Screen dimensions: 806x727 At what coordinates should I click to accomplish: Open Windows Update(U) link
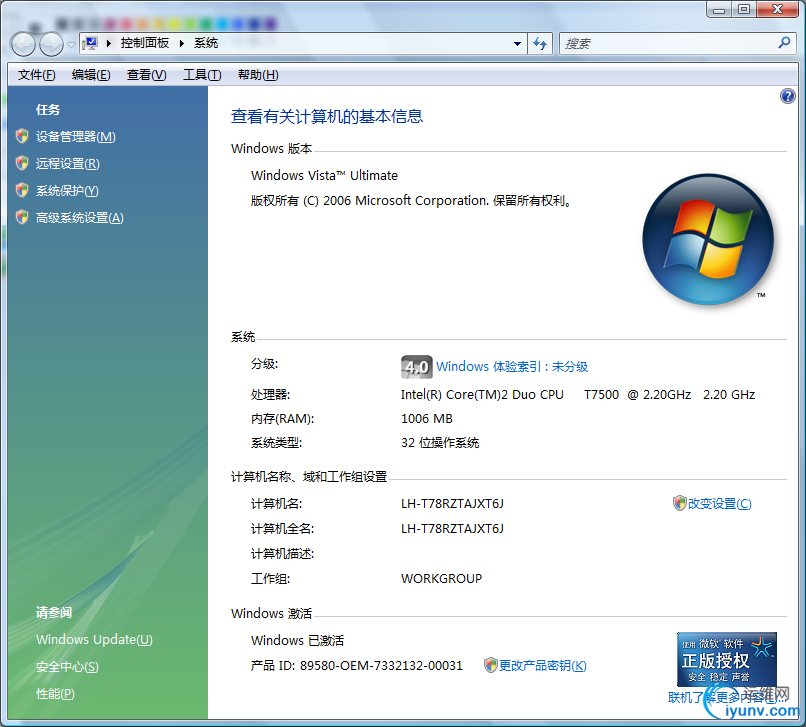(x=94, y=640)
